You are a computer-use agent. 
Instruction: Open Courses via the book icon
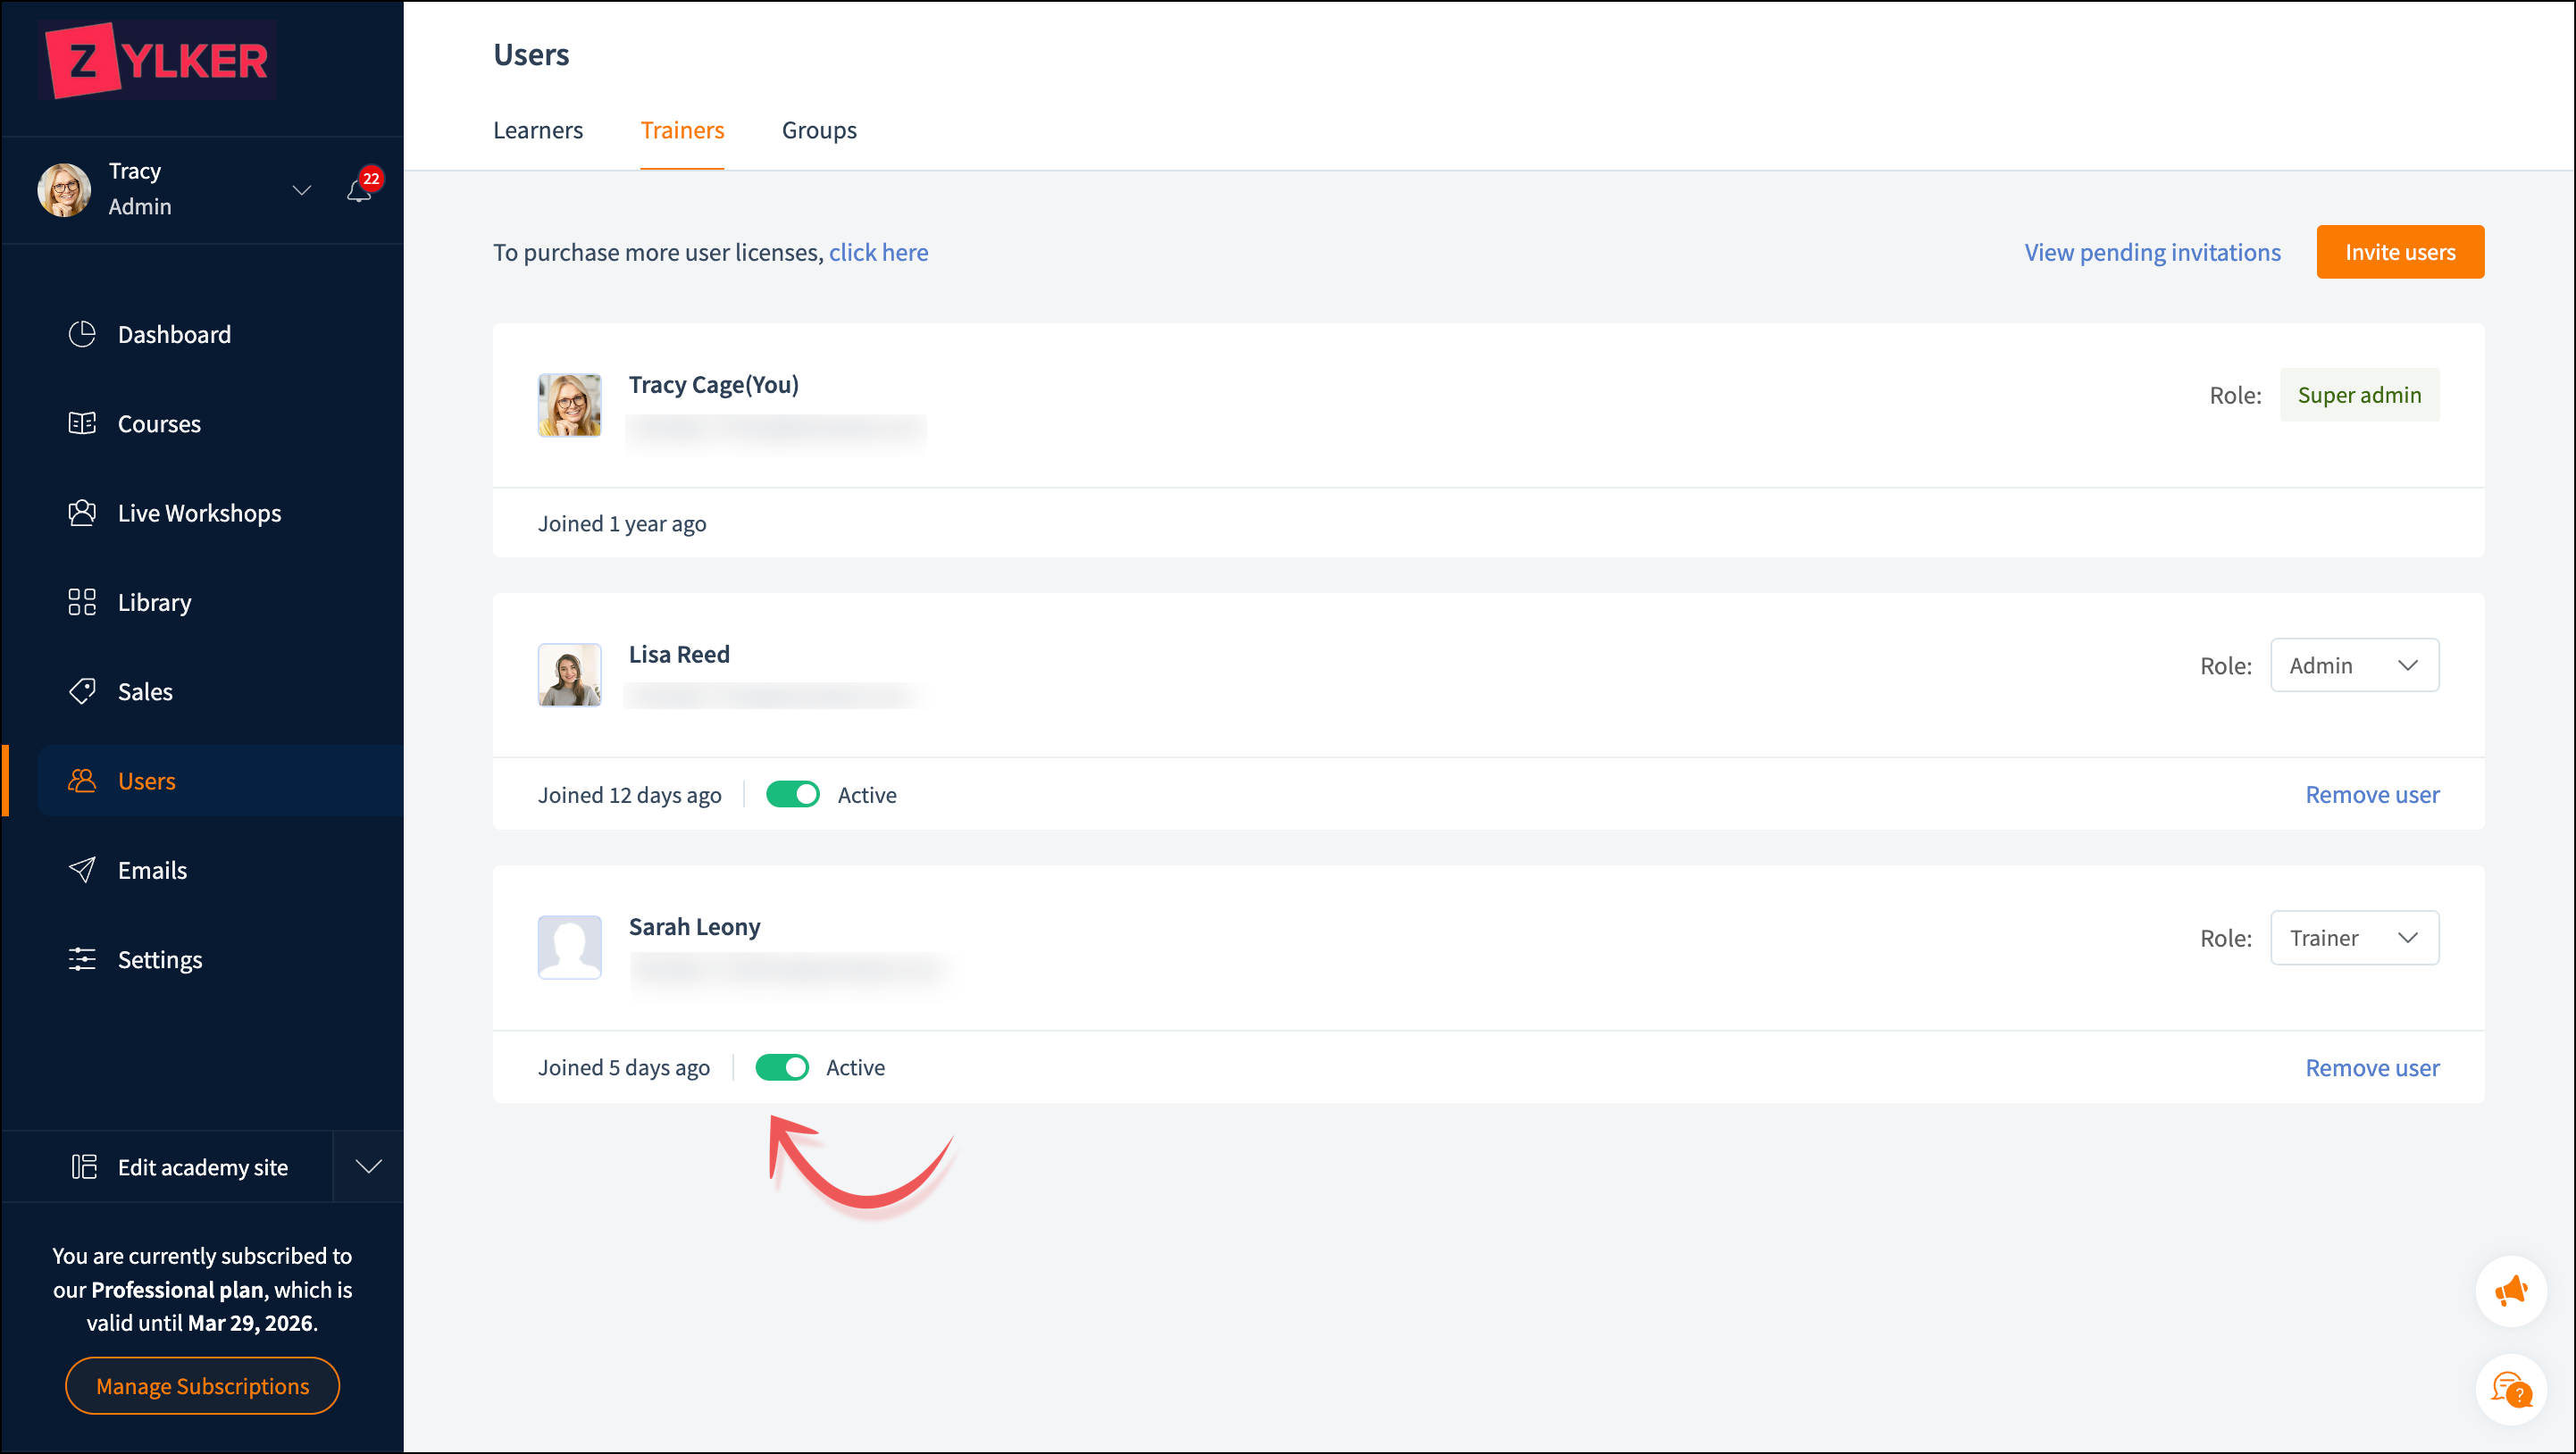point(82,423)
